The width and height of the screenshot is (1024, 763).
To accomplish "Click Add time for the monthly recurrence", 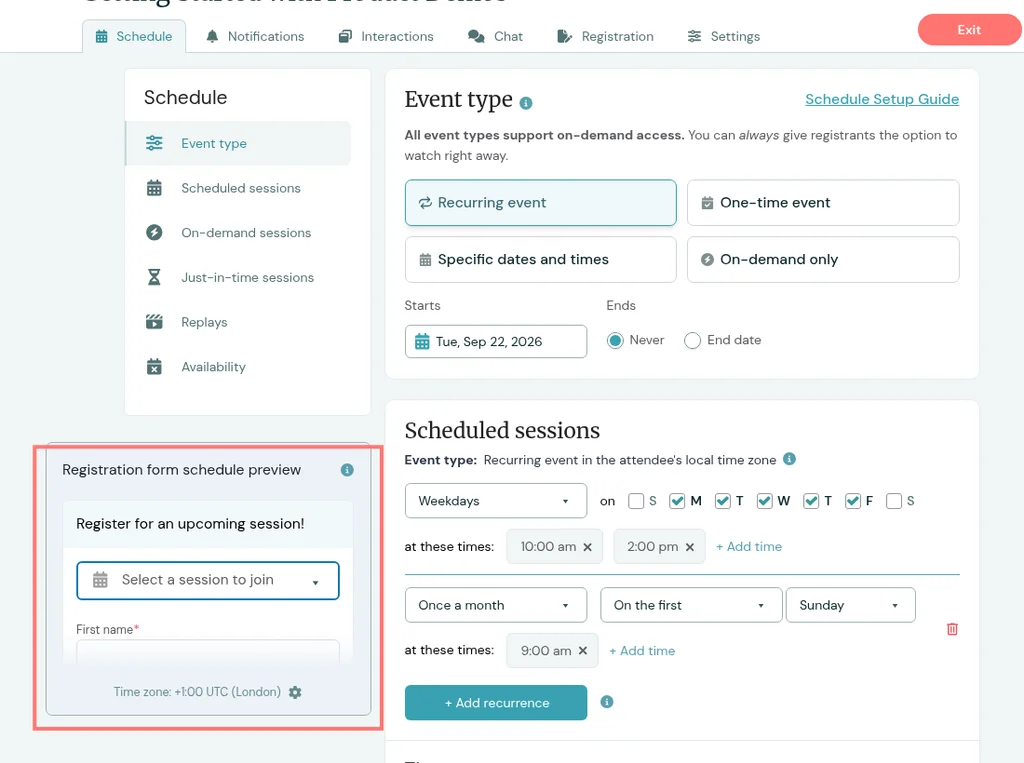I will [642, 651].
